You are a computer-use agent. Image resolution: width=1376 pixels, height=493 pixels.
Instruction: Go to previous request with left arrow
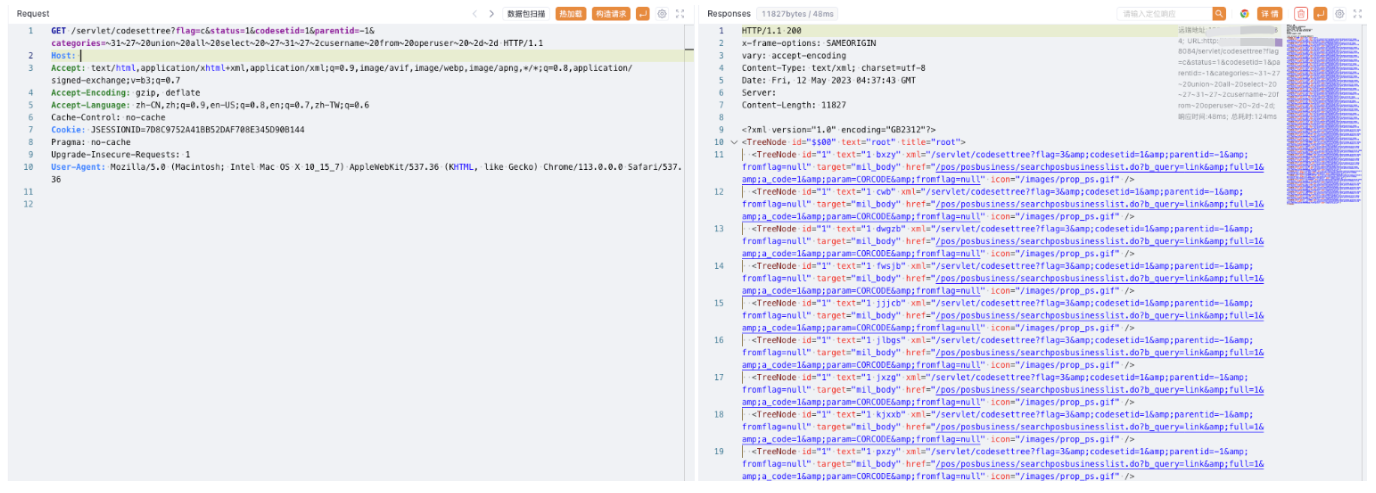pos(475,14)
